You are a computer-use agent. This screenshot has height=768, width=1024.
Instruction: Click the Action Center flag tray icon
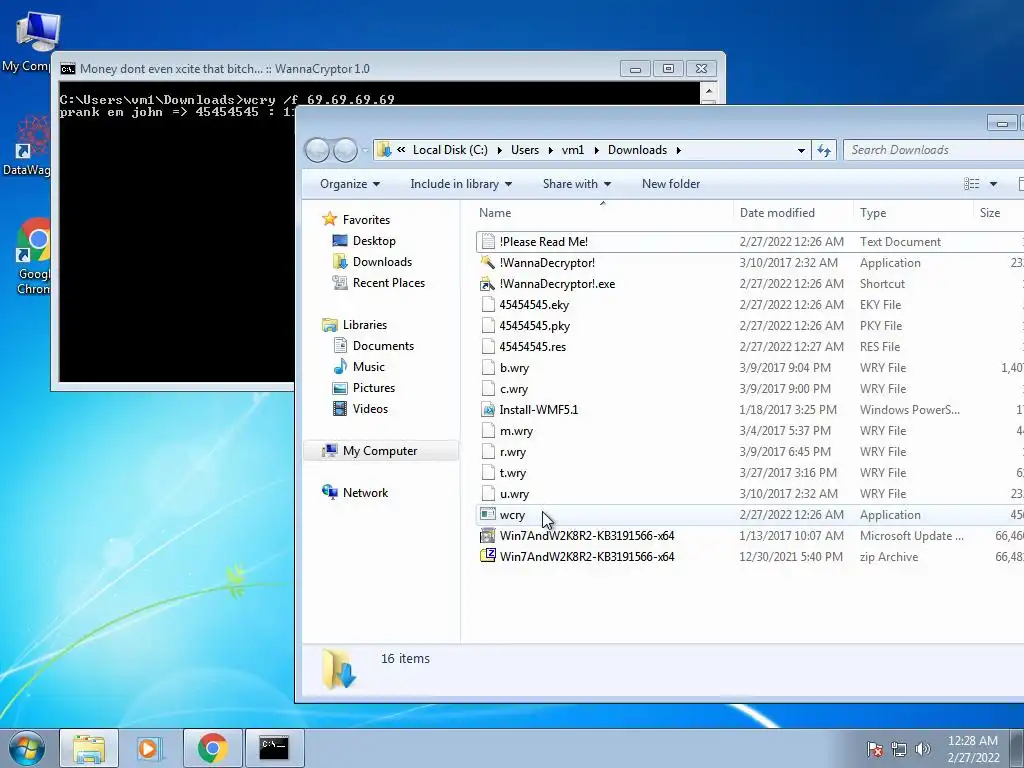875,749
